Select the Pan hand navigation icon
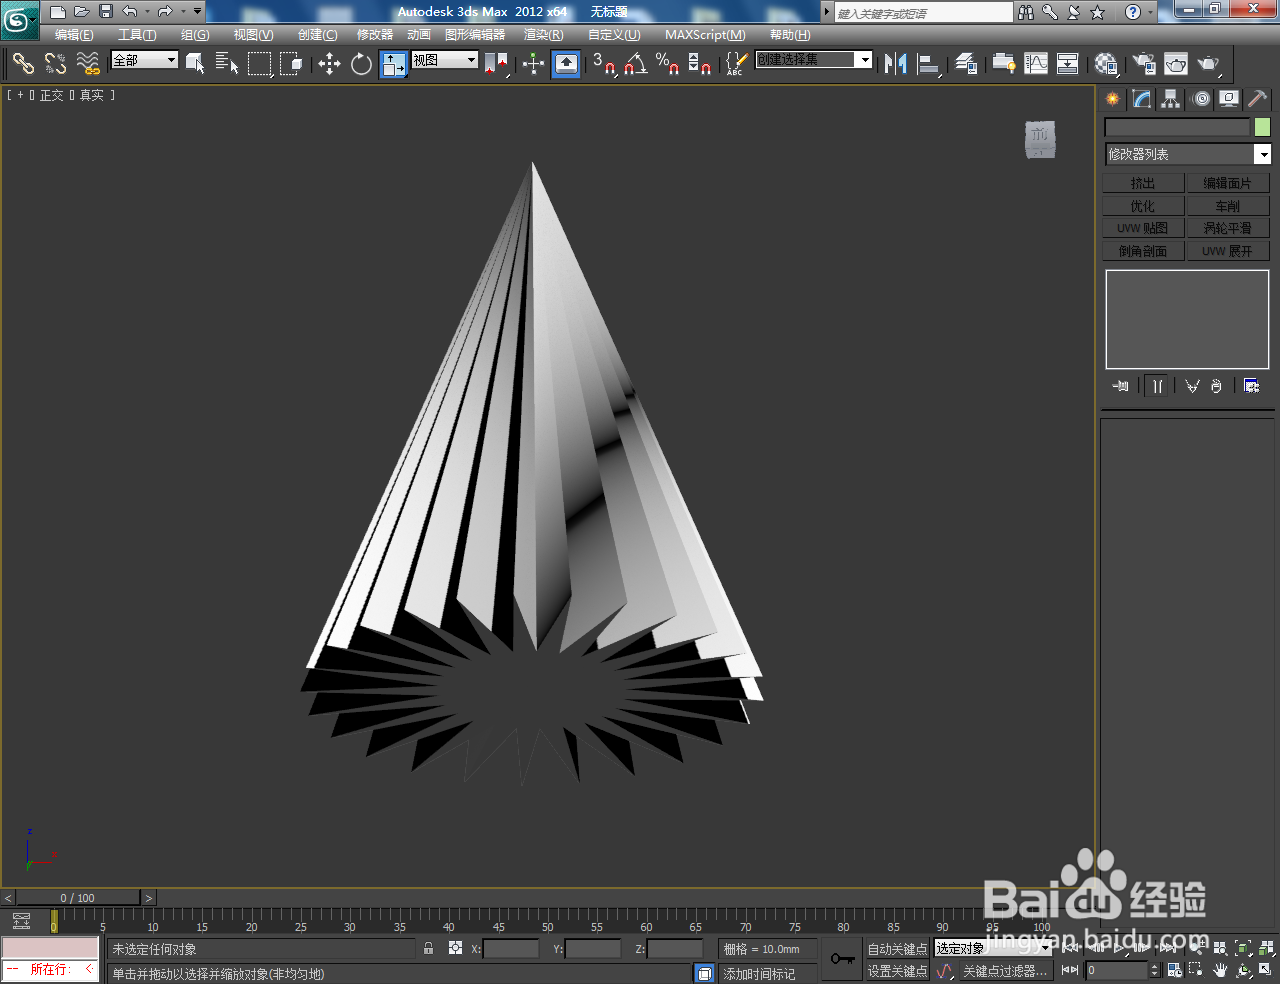This screenshot has width=1280, height=984. [x=1220, y=970]
